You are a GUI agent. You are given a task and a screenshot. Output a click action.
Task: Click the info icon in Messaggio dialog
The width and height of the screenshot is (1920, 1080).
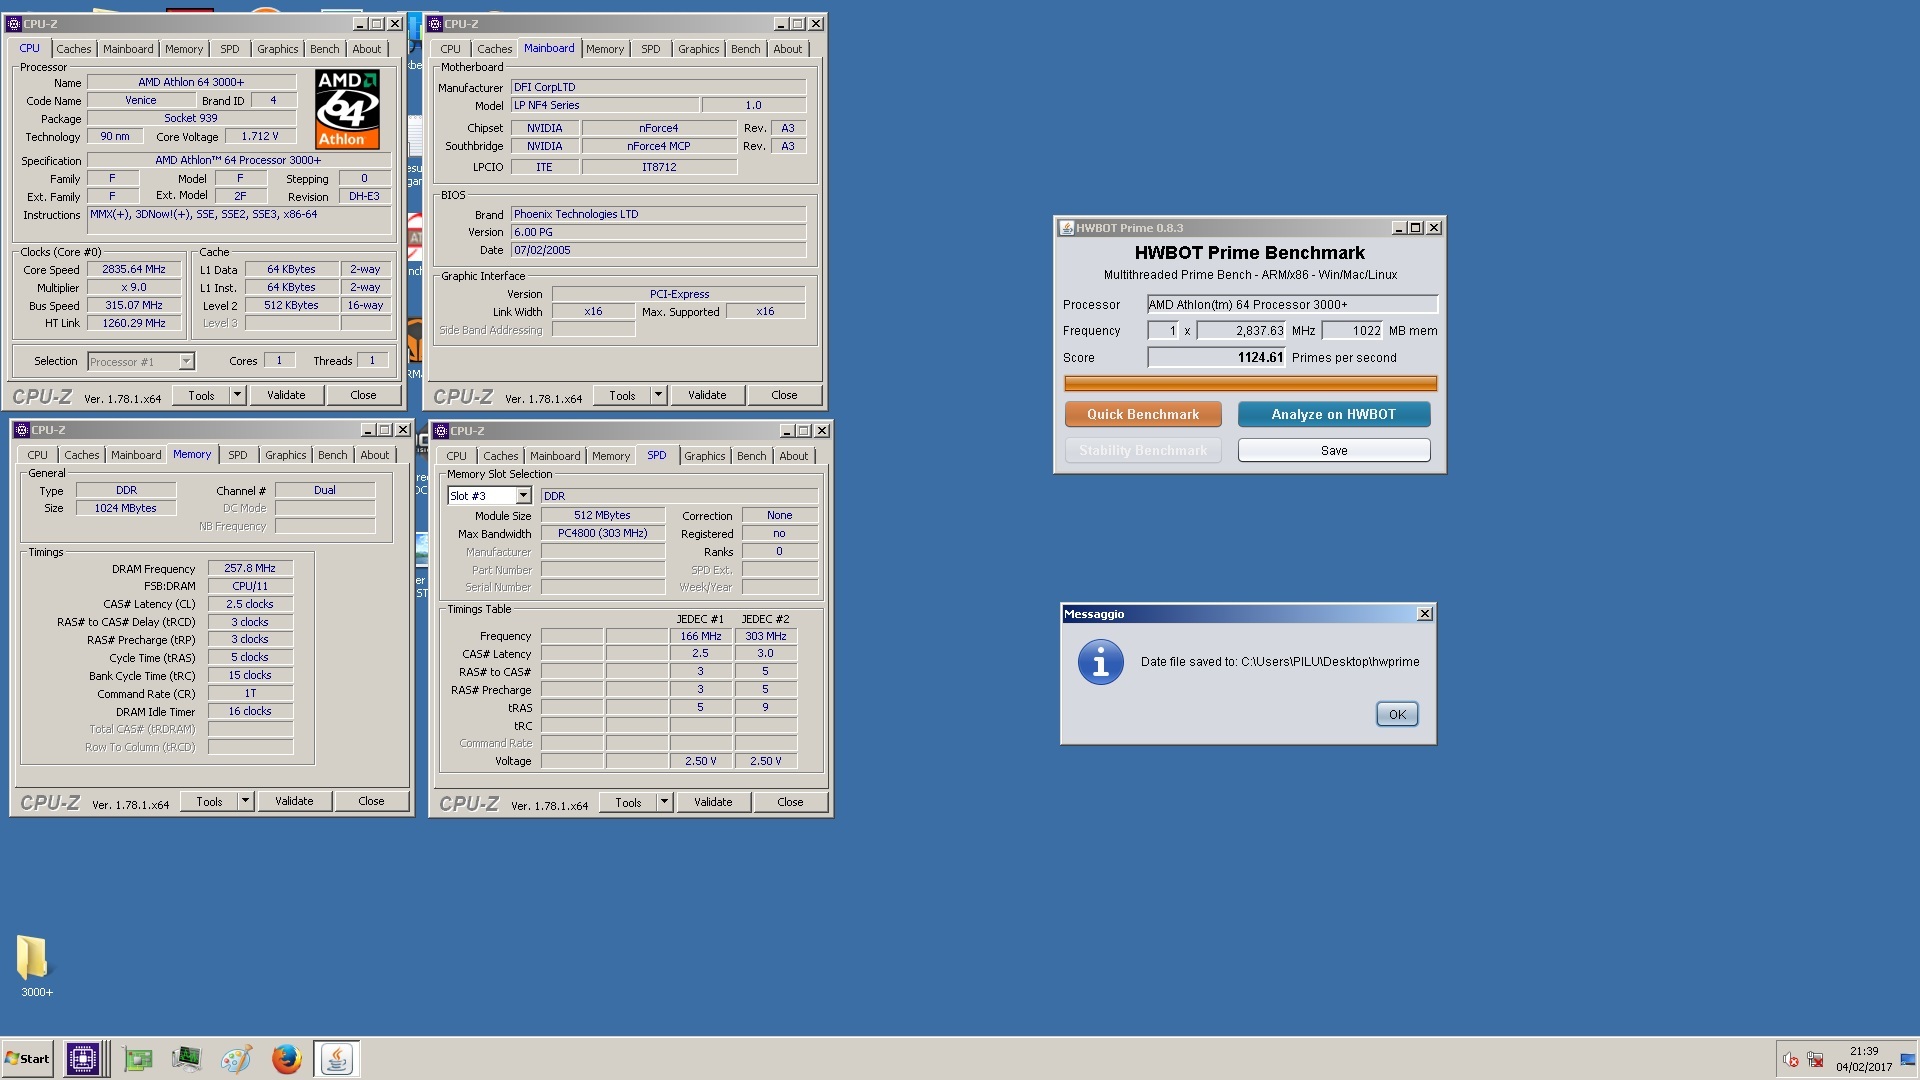tap(1100, 662)
